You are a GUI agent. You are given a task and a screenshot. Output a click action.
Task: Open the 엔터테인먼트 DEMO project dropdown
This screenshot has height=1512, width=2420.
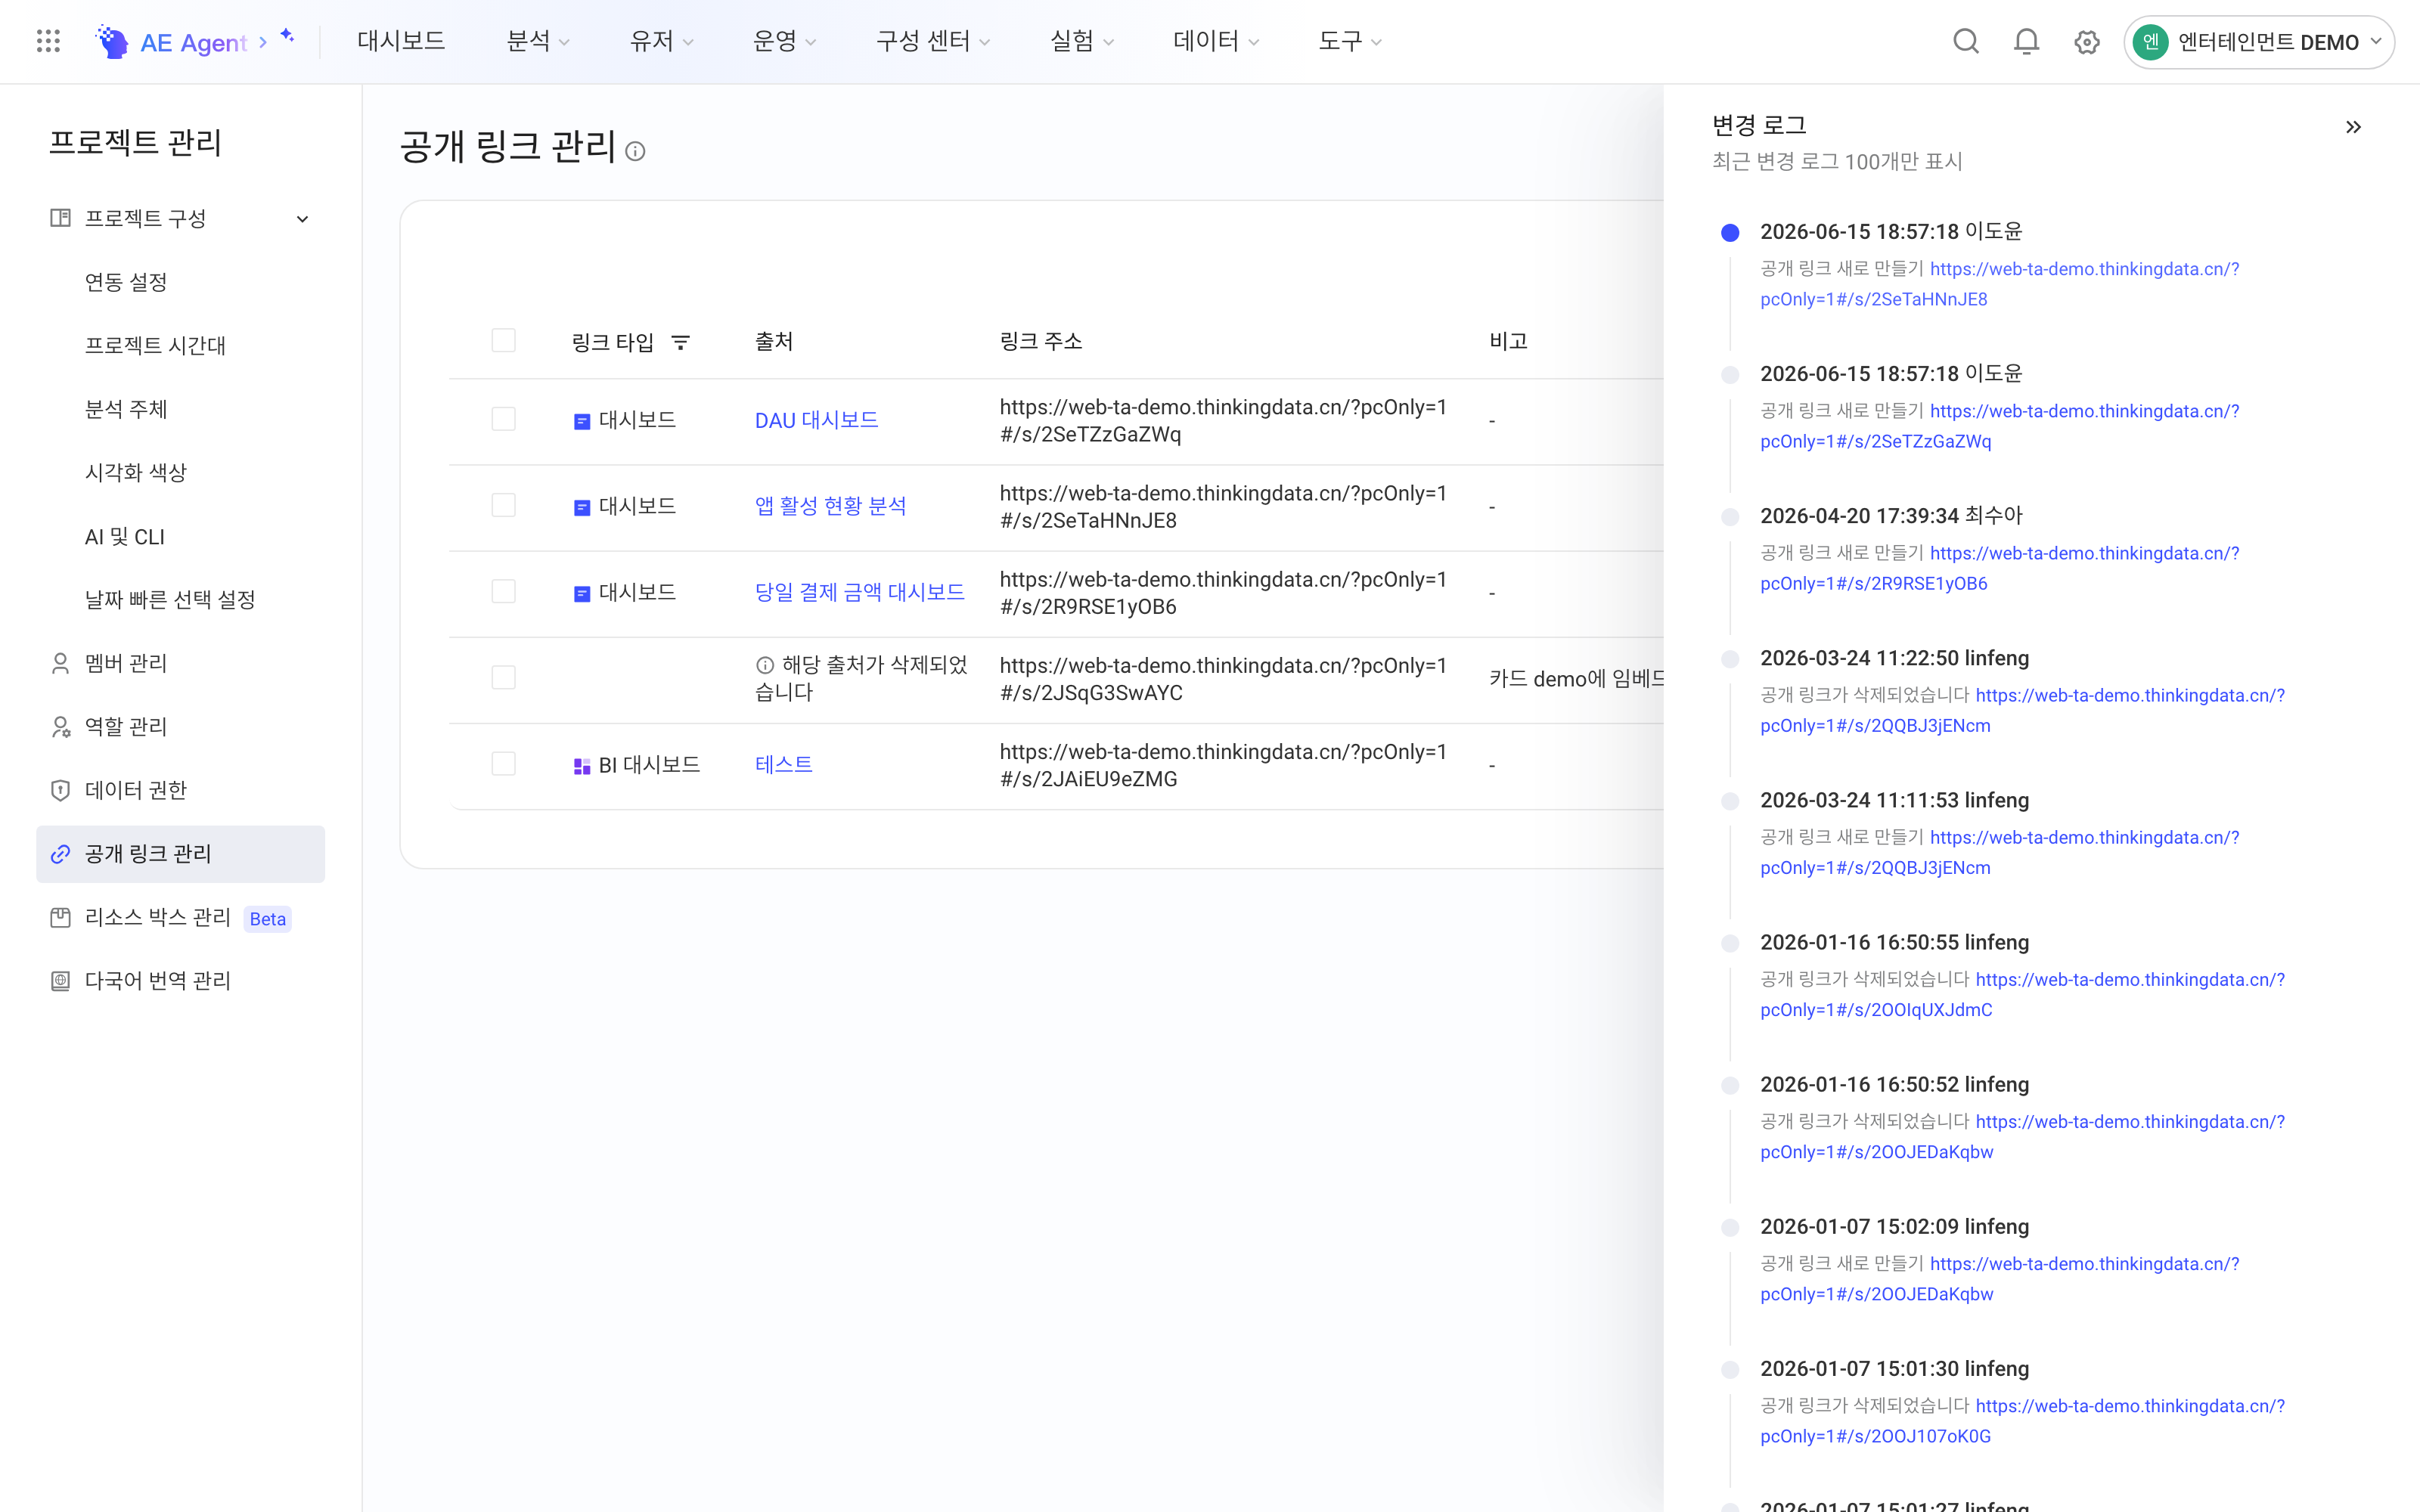[x=2258, y=42]
